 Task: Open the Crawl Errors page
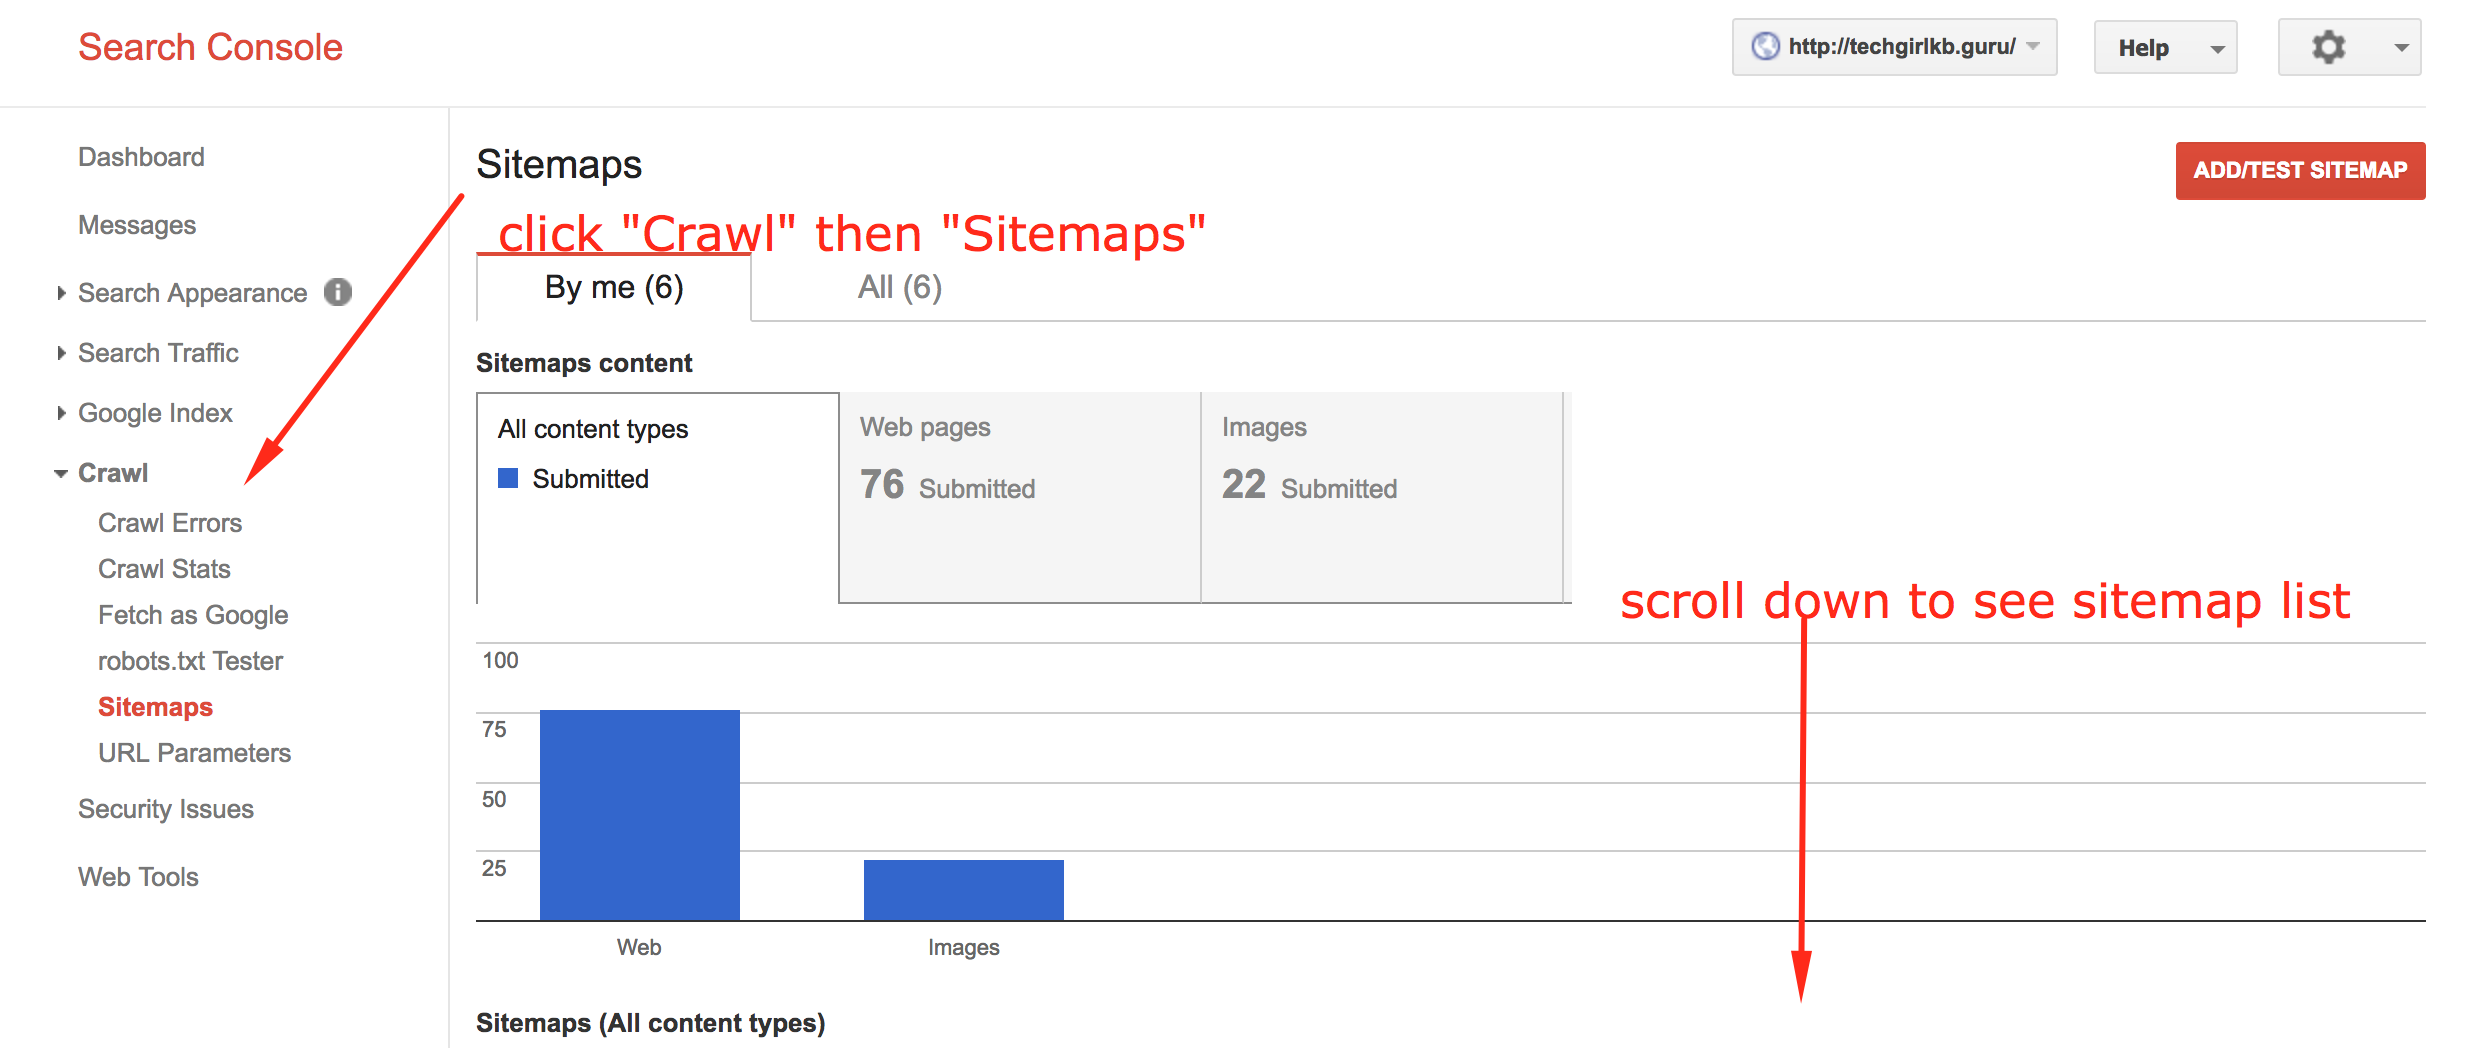point(170,523)
